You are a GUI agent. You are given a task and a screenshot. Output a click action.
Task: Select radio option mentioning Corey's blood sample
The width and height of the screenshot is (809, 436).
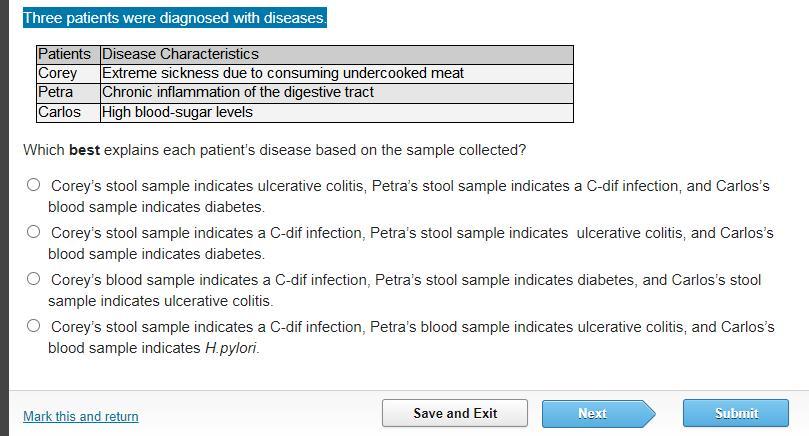(34, 279)
